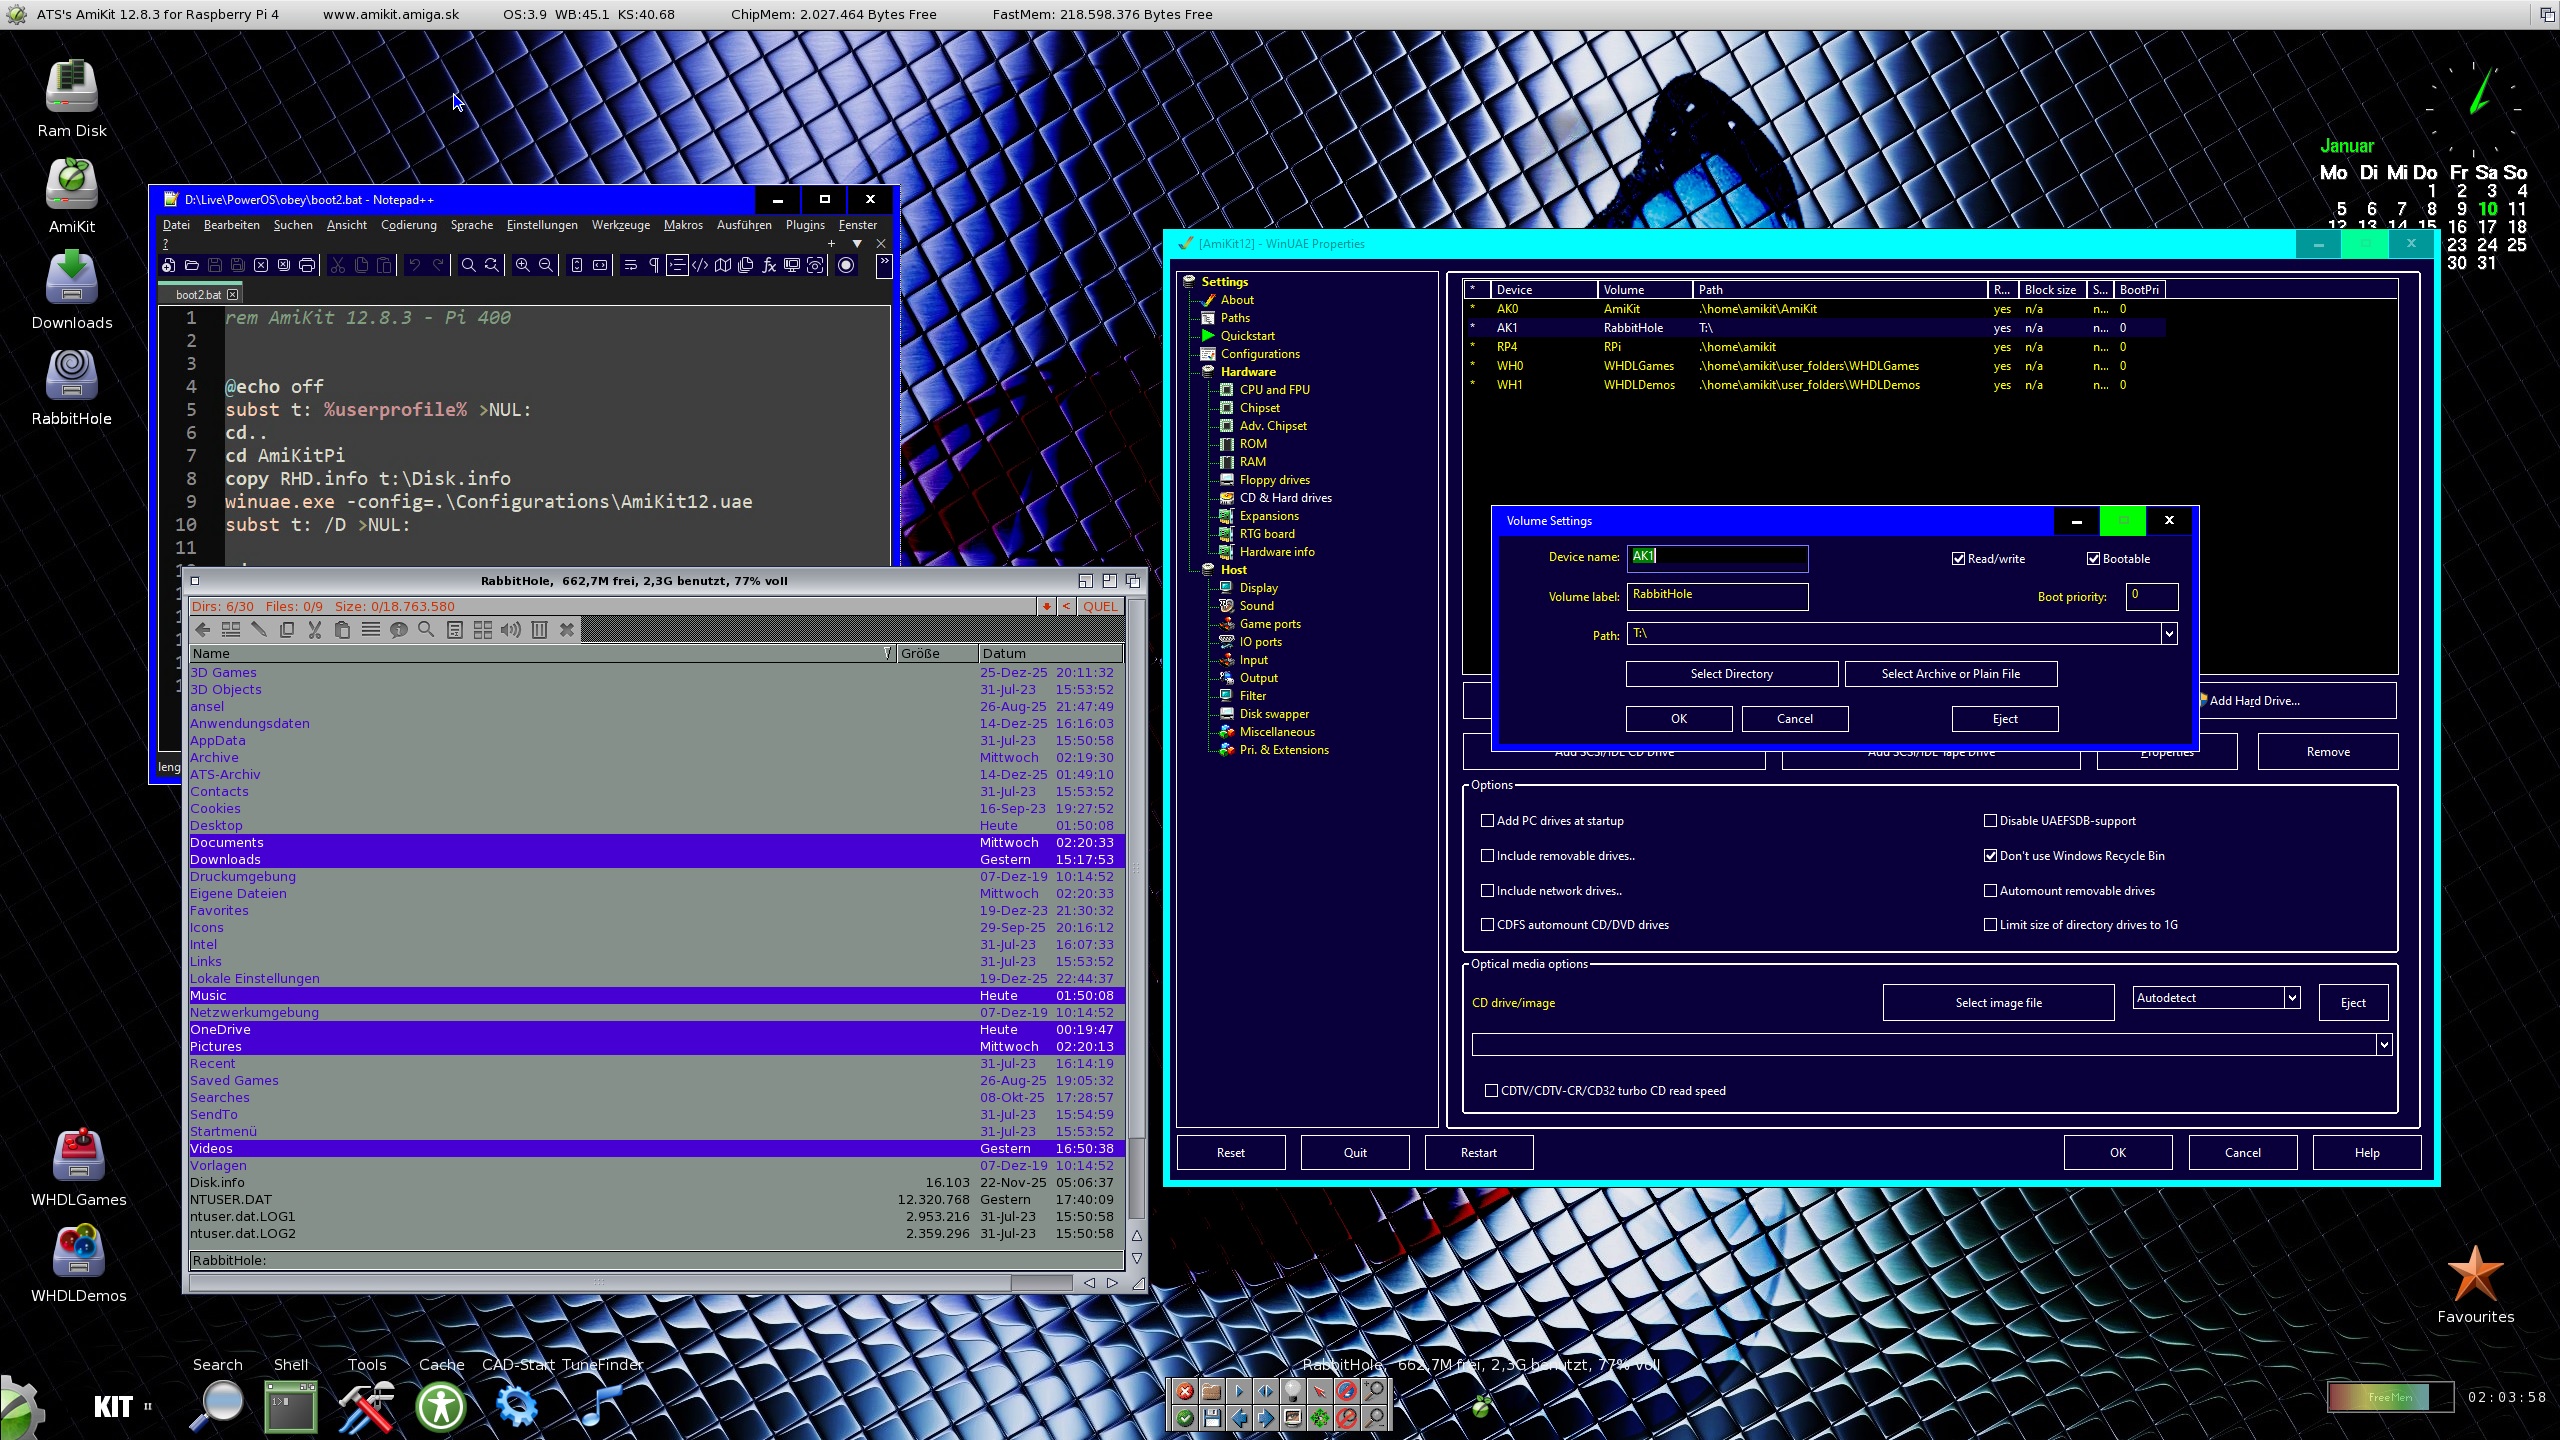The image size is (2560, 1440).
Task: Uncheck the Read/write checkbox
Action: click(1958, 559)
